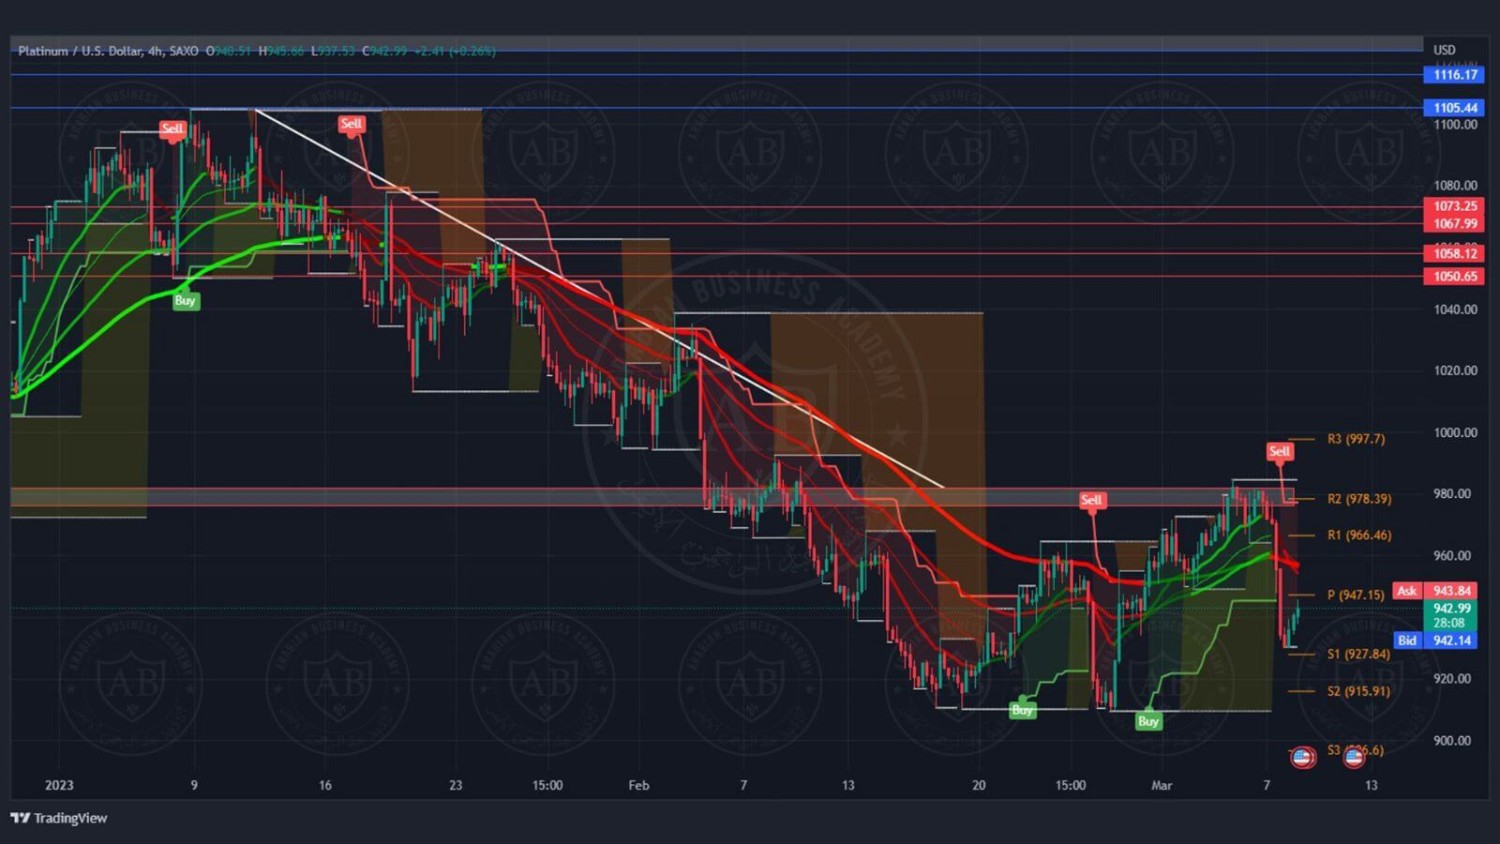
Task: Click the Feb label on the time axis
Action: 639,786
